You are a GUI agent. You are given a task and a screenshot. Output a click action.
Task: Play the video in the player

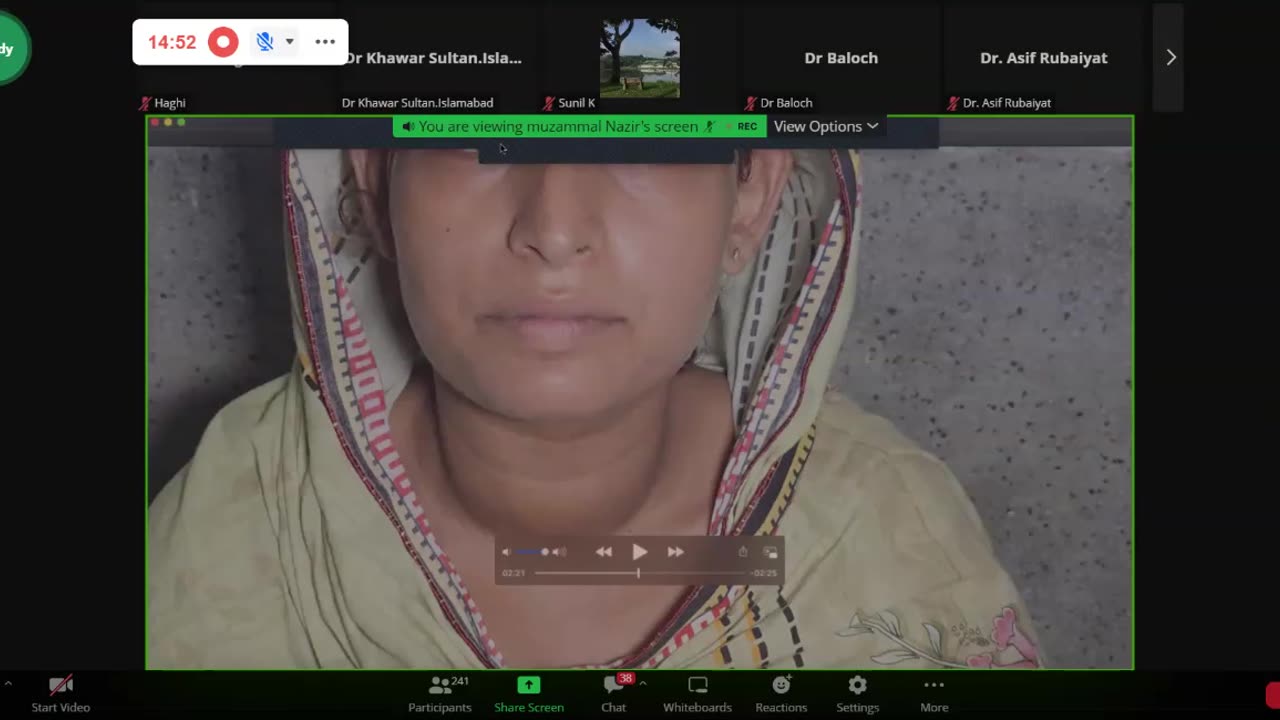640,552
